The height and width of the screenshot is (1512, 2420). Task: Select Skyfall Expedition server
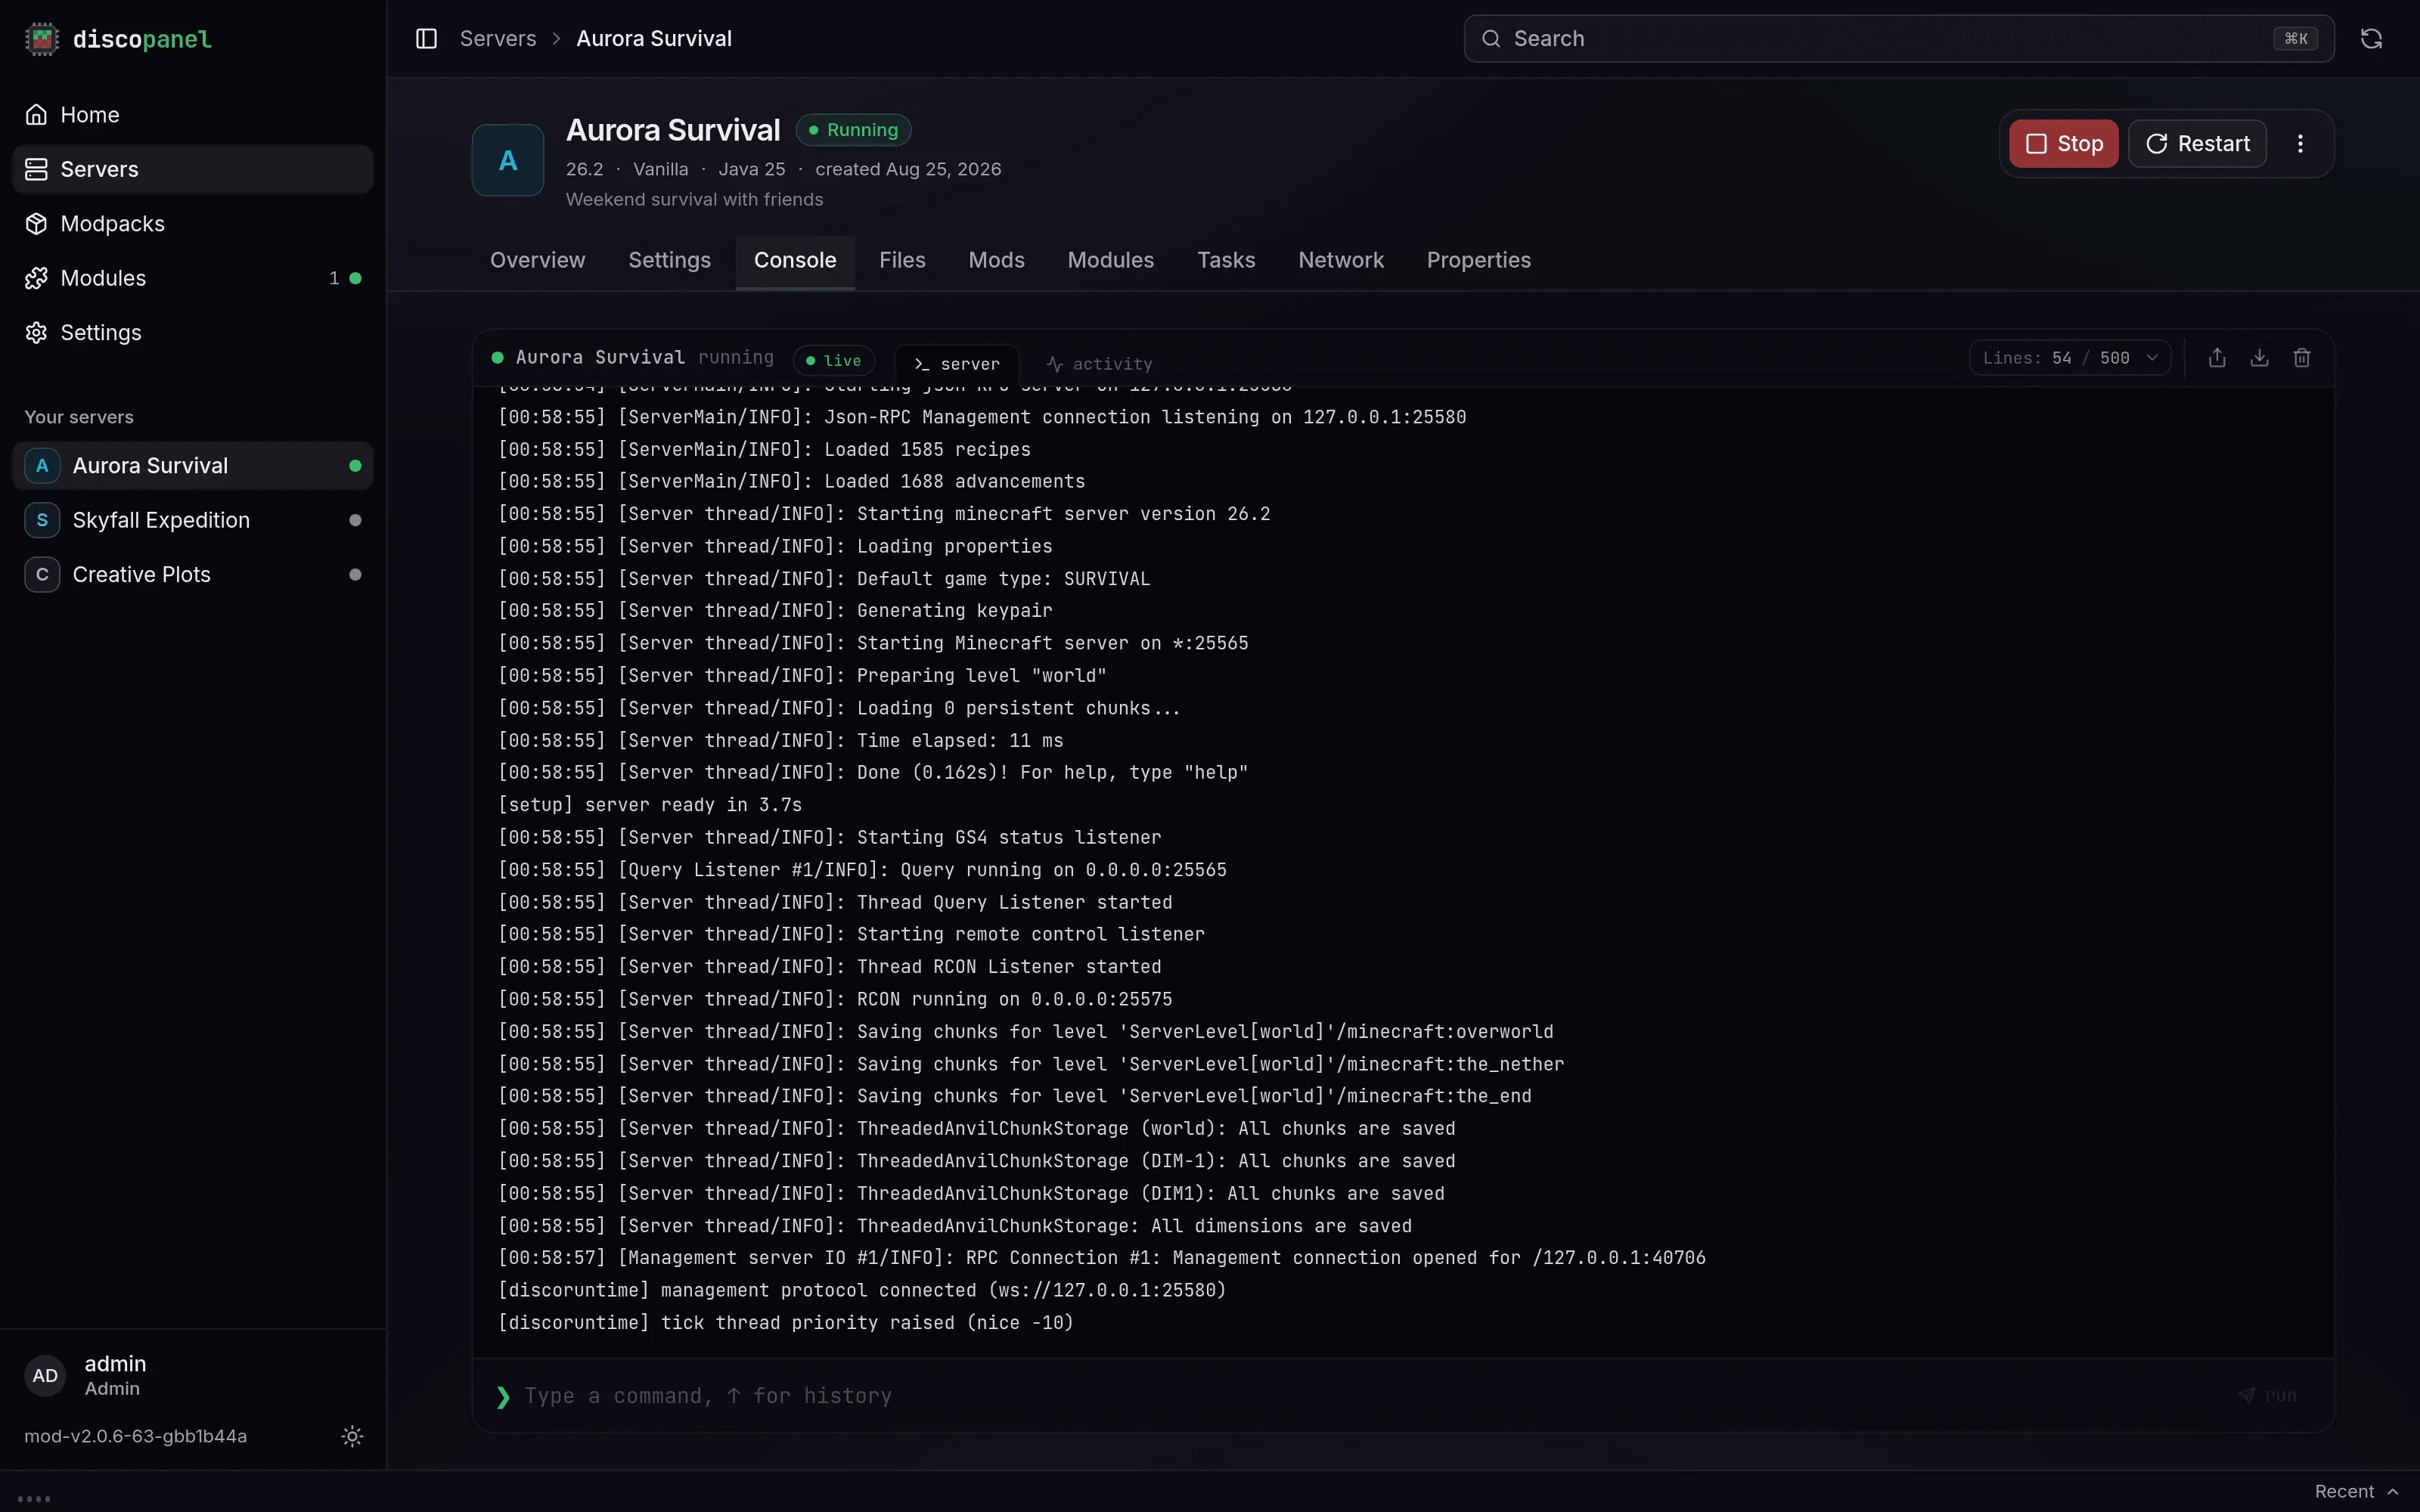pyautogui.click(x=192, y=520)
